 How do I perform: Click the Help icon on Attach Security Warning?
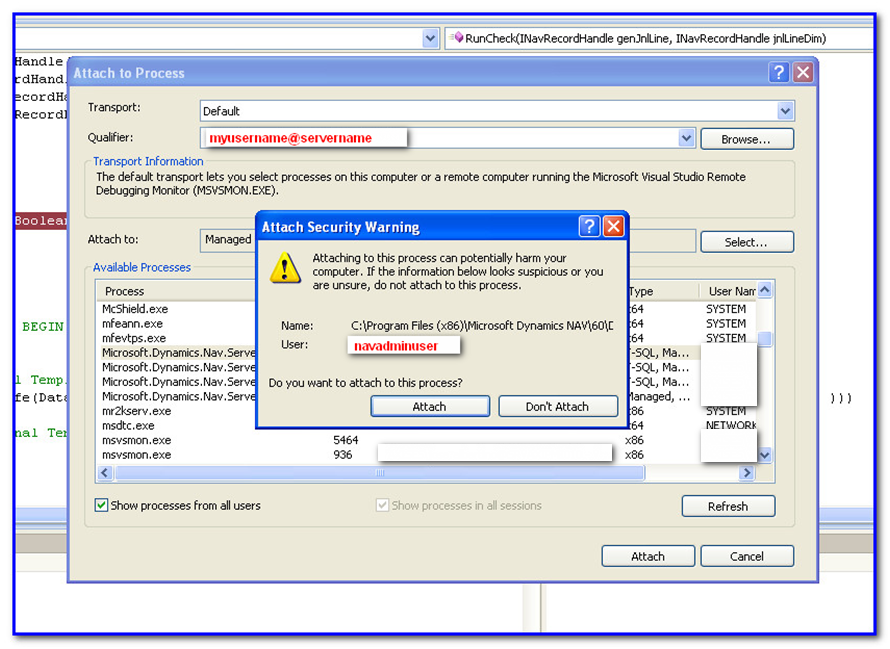(589, 227)
